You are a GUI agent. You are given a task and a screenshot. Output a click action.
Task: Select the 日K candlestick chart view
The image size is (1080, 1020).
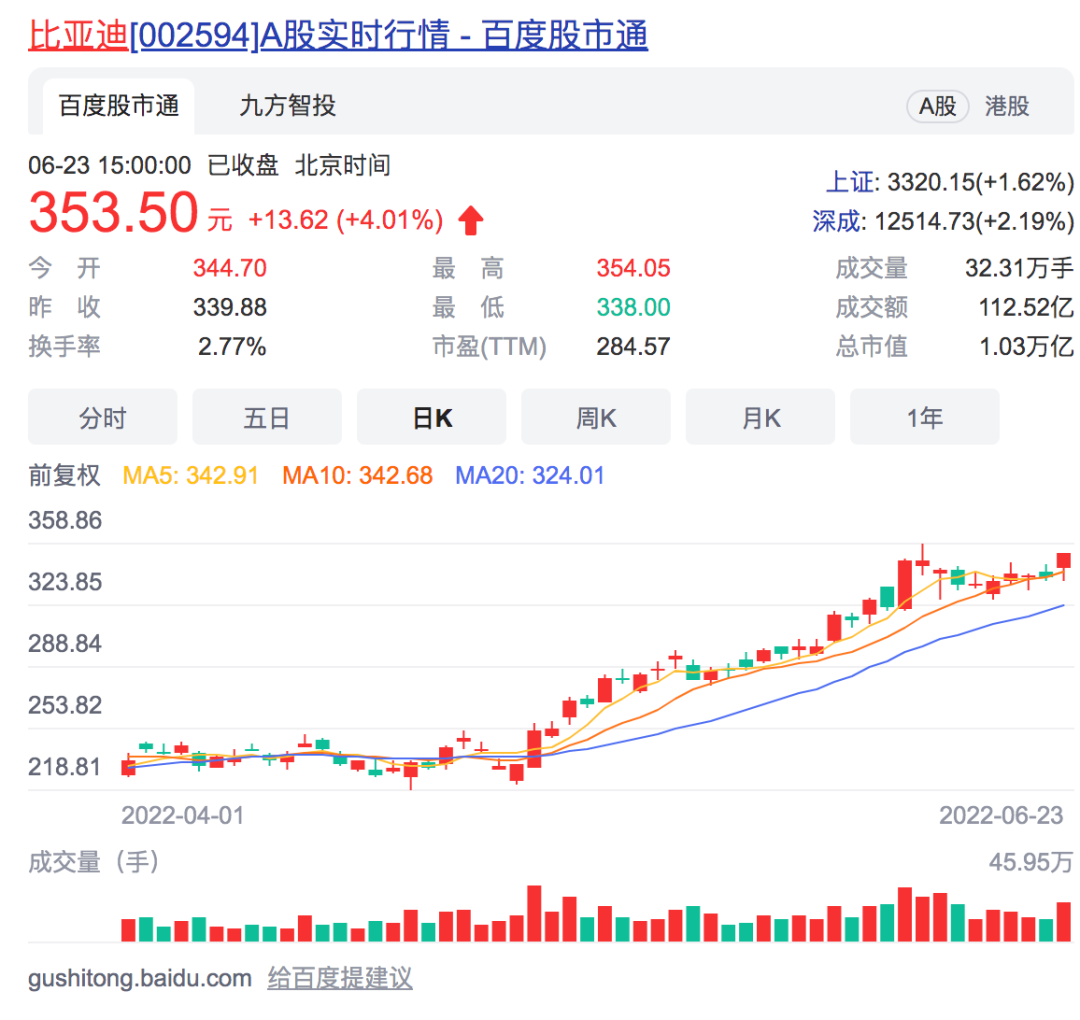pyautogui.click(x=431, y=417)
